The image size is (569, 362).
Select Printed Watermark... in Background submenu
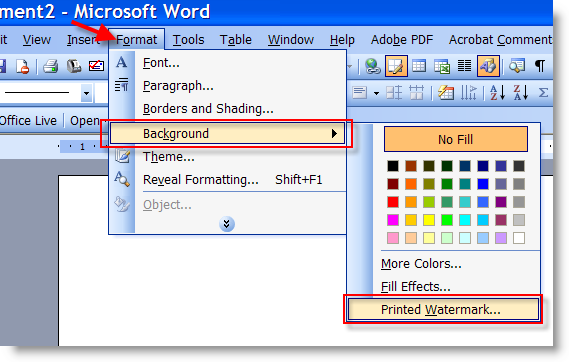coord(443,309)
